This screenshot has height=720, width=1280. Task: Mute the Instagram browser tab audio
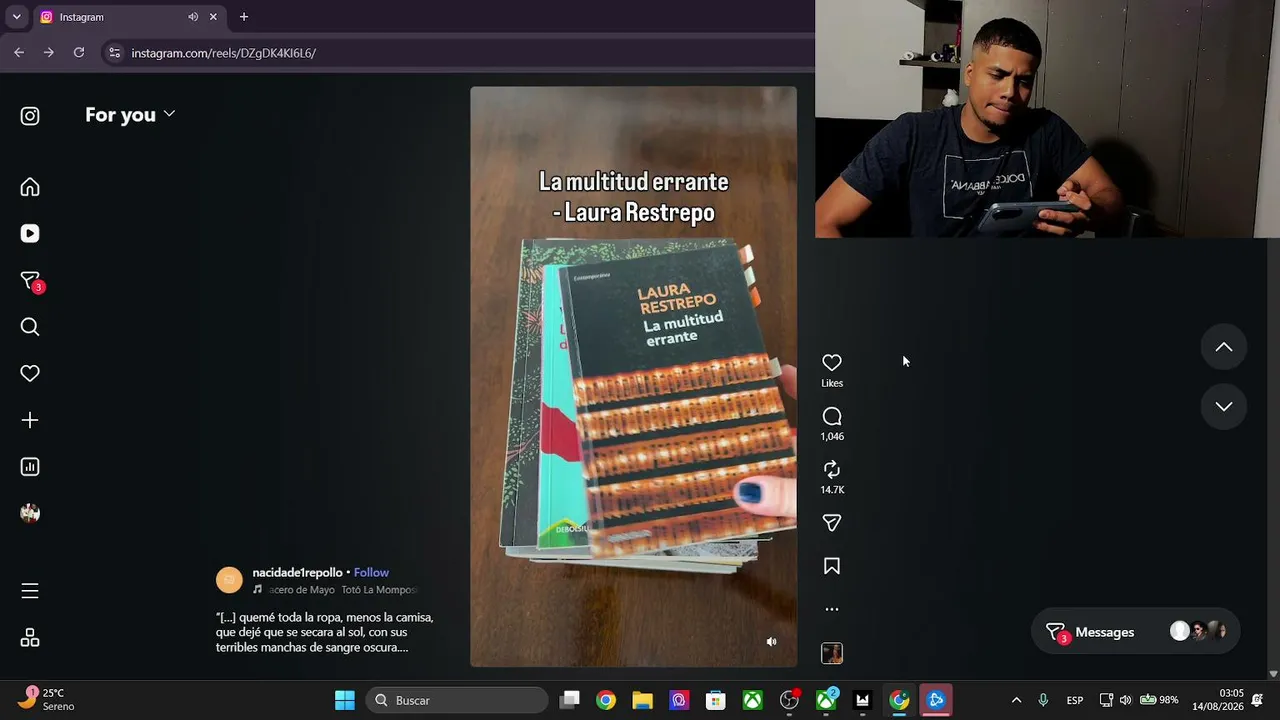tap(193, 17)
